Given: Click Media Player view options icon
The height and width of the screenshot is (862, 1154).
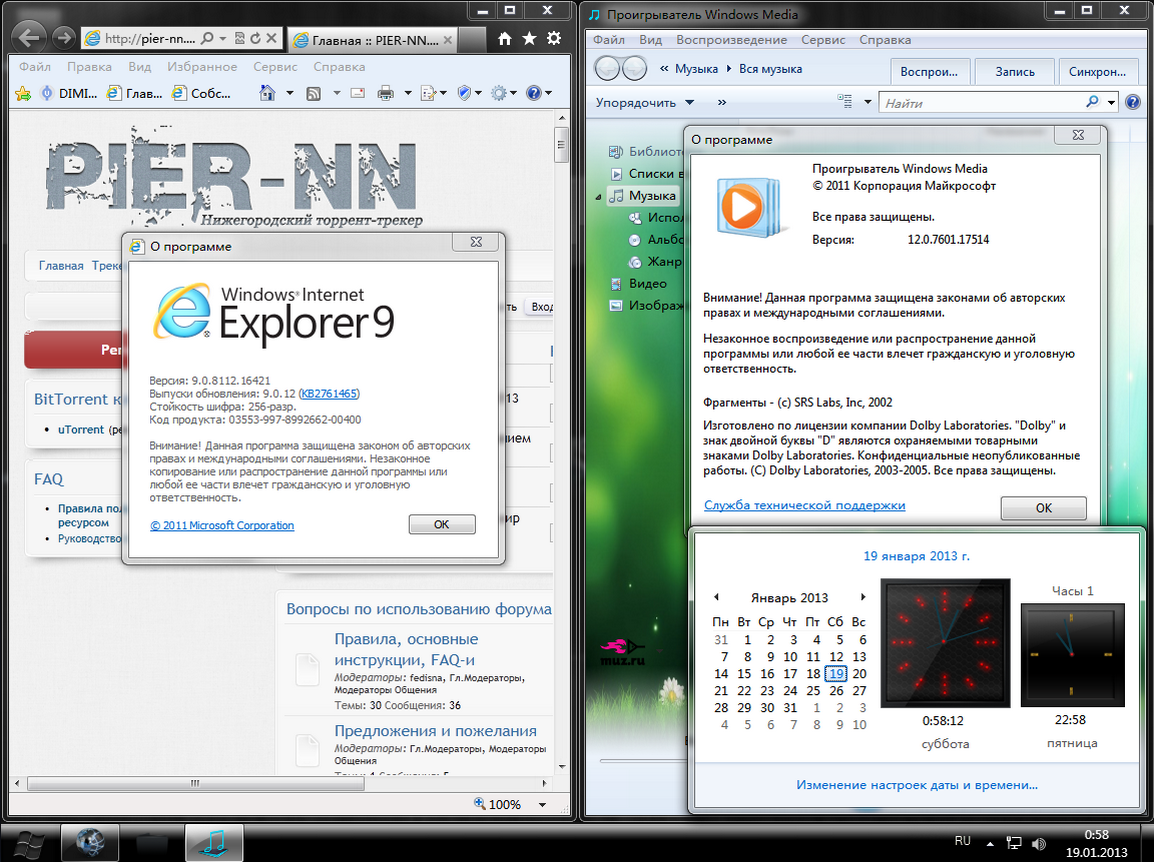Looking at the screenshot, I should [x=845, y=102].
